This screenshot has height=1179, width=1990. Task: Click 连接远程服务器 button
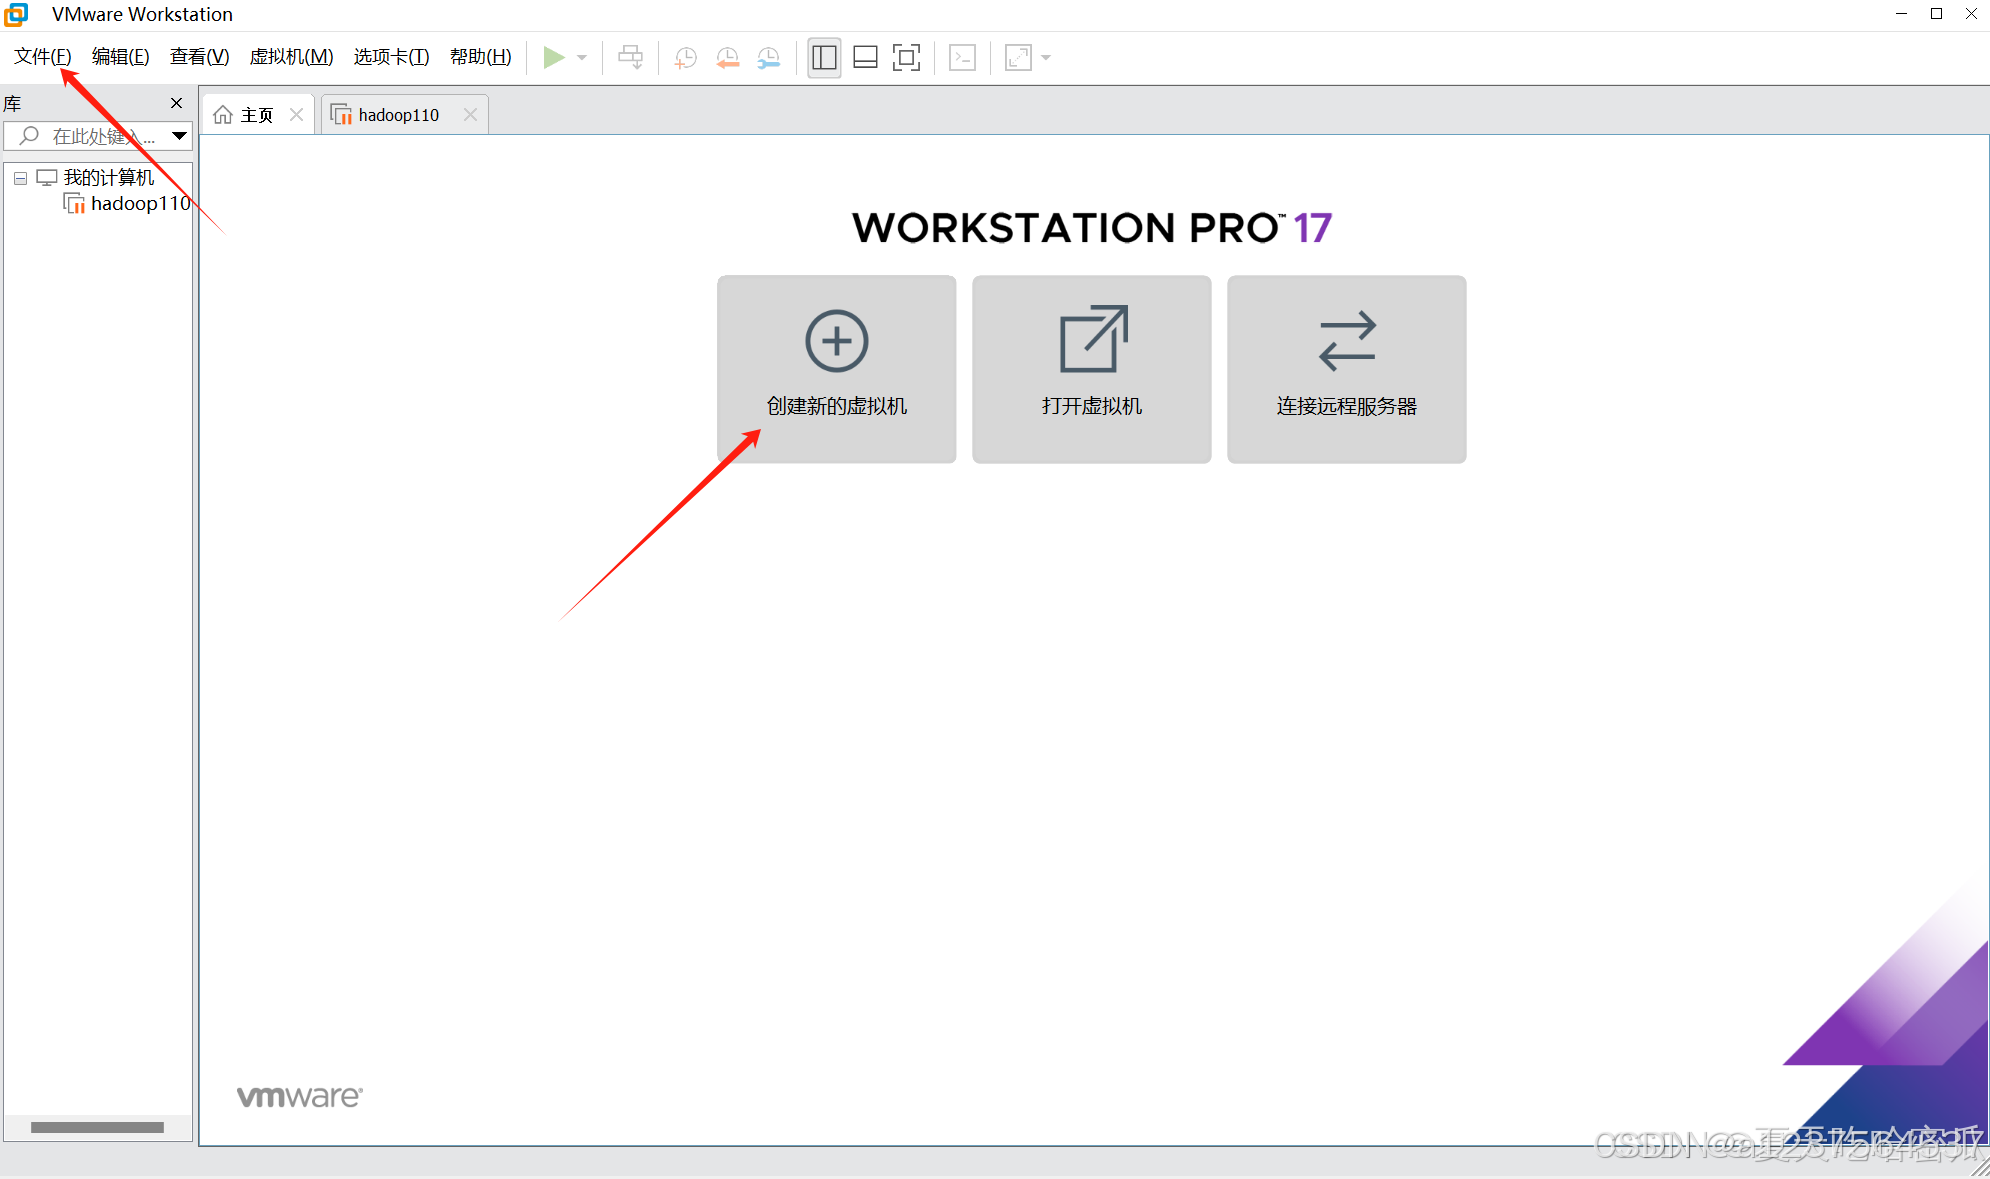click(1346, 369)
